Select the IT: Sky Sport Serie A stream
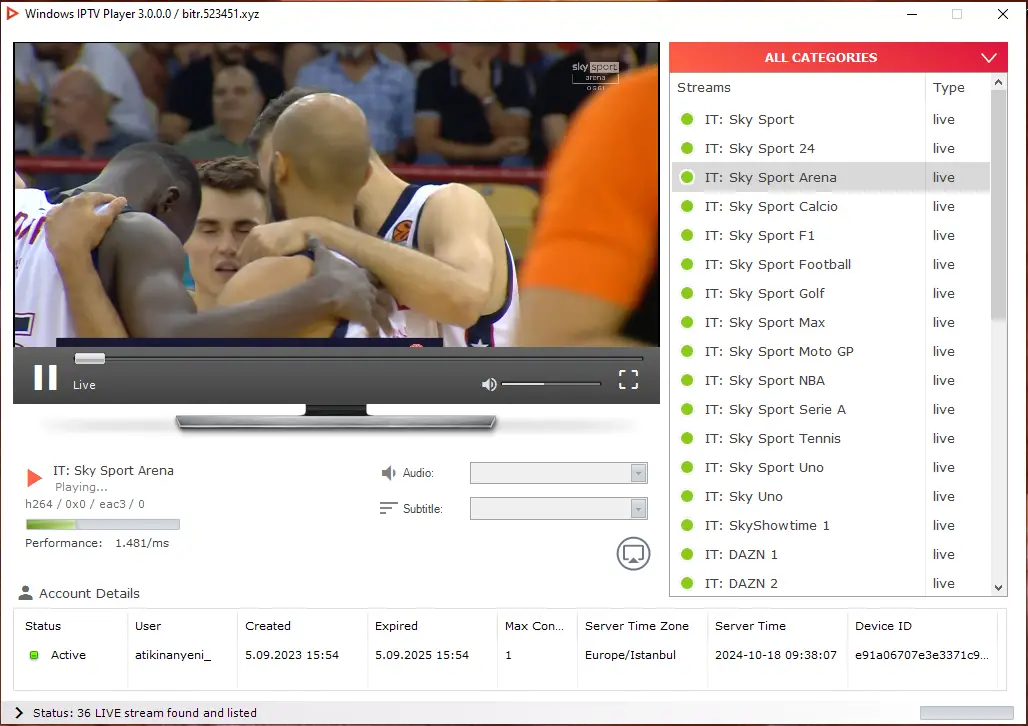 pos(830,409)
